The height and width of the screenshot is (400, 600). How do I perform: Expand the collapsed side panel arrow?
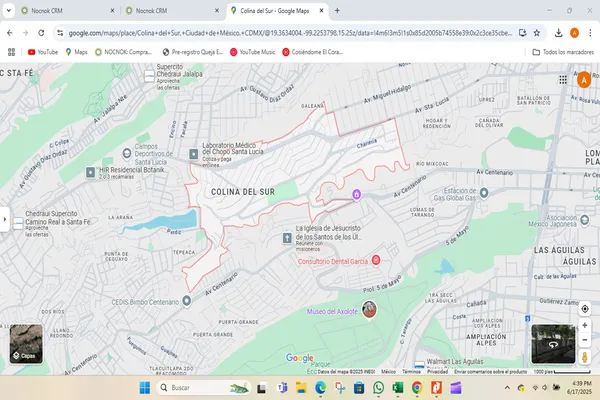tap(5, 219)
